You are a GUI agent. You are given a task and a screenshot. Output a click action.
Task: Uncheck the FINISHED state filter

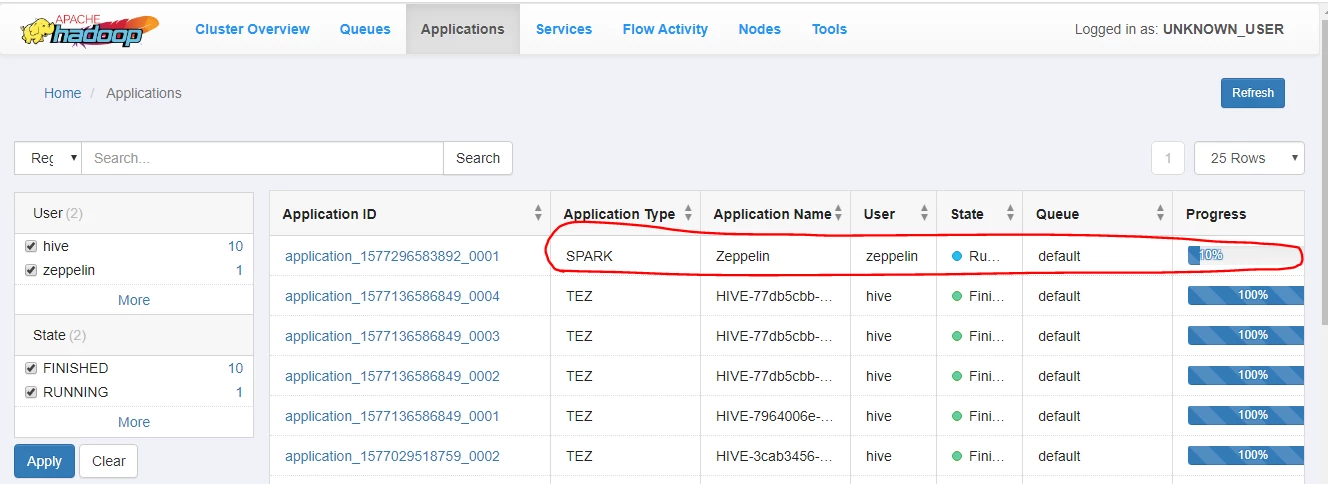tap(31, 368)
